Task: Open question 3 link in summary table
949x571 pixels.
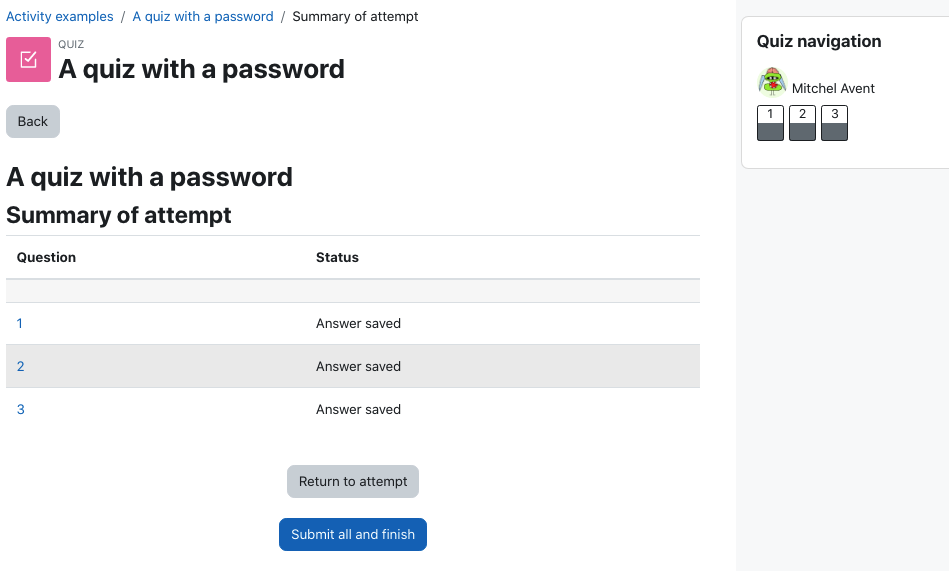Action: point(21,409)
